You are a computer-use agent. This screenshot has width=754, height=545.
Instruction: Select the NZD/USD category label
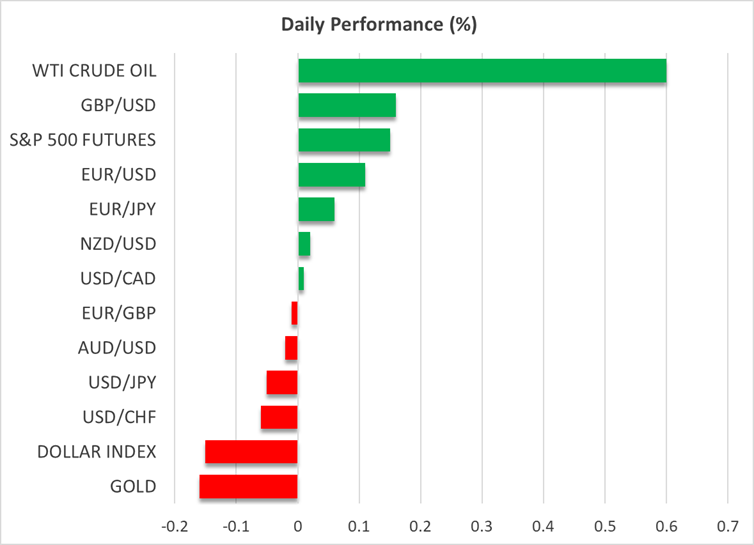(x=117, y=244)
